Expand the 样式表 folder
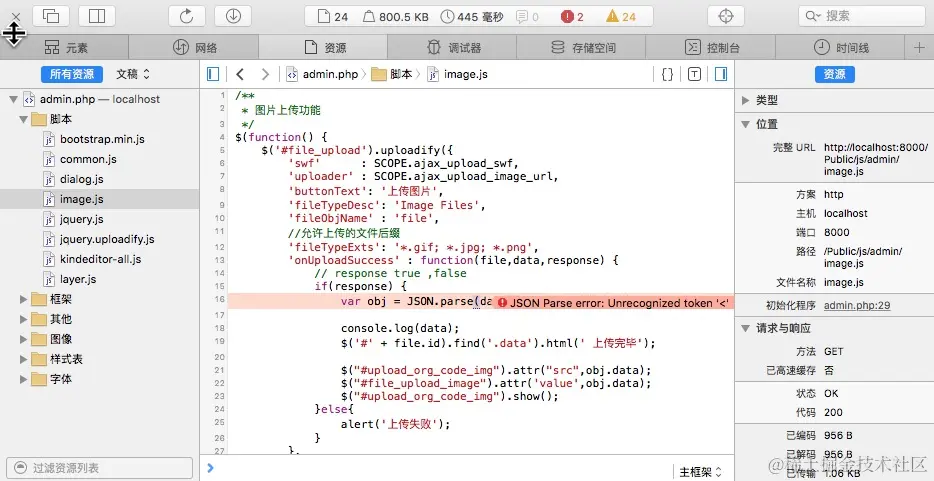The width and height of the screenshot is (934, 481). point(23,359)
